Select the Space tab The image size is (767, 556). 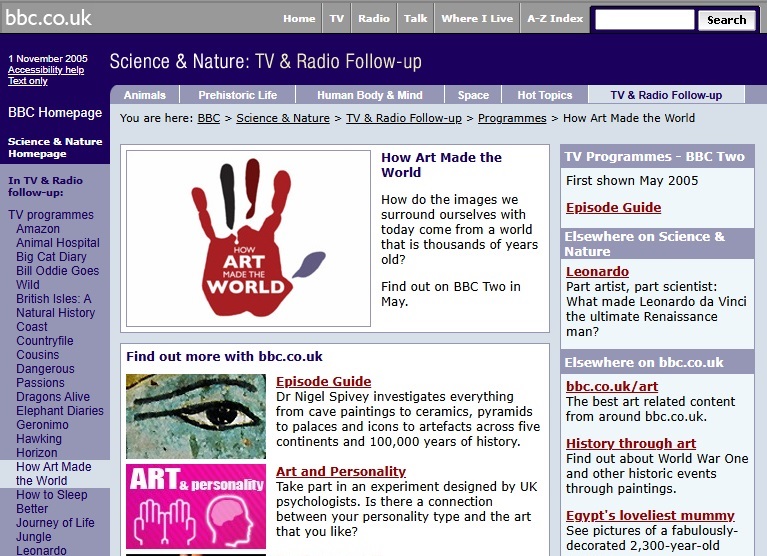point(473,95)
